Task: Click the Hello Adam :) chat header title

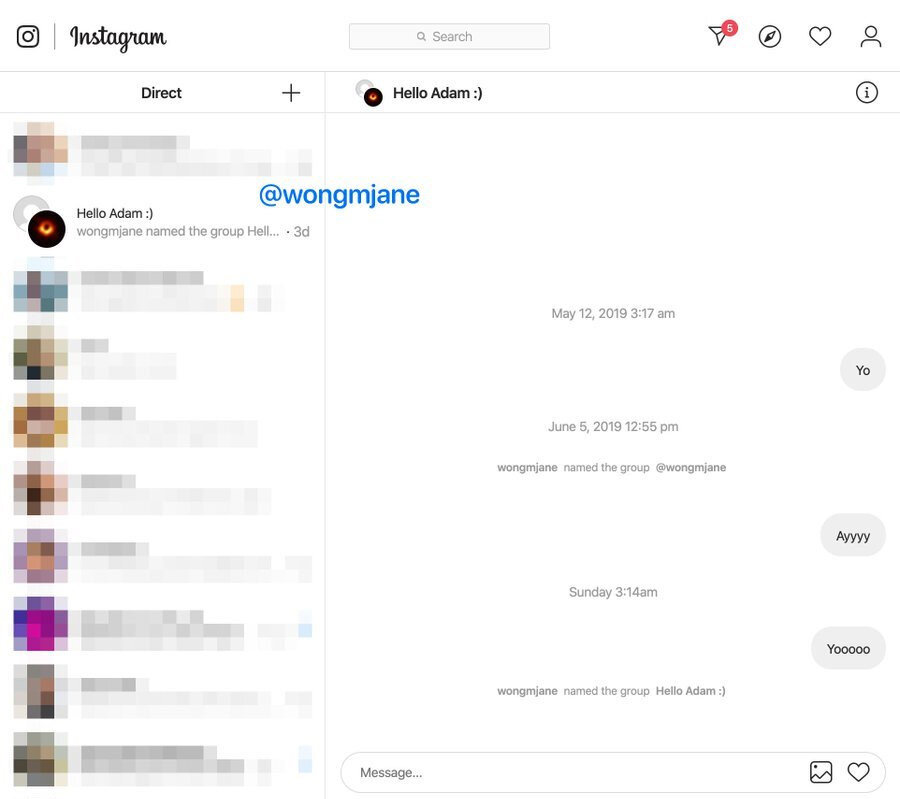Action: coord(437,93)
